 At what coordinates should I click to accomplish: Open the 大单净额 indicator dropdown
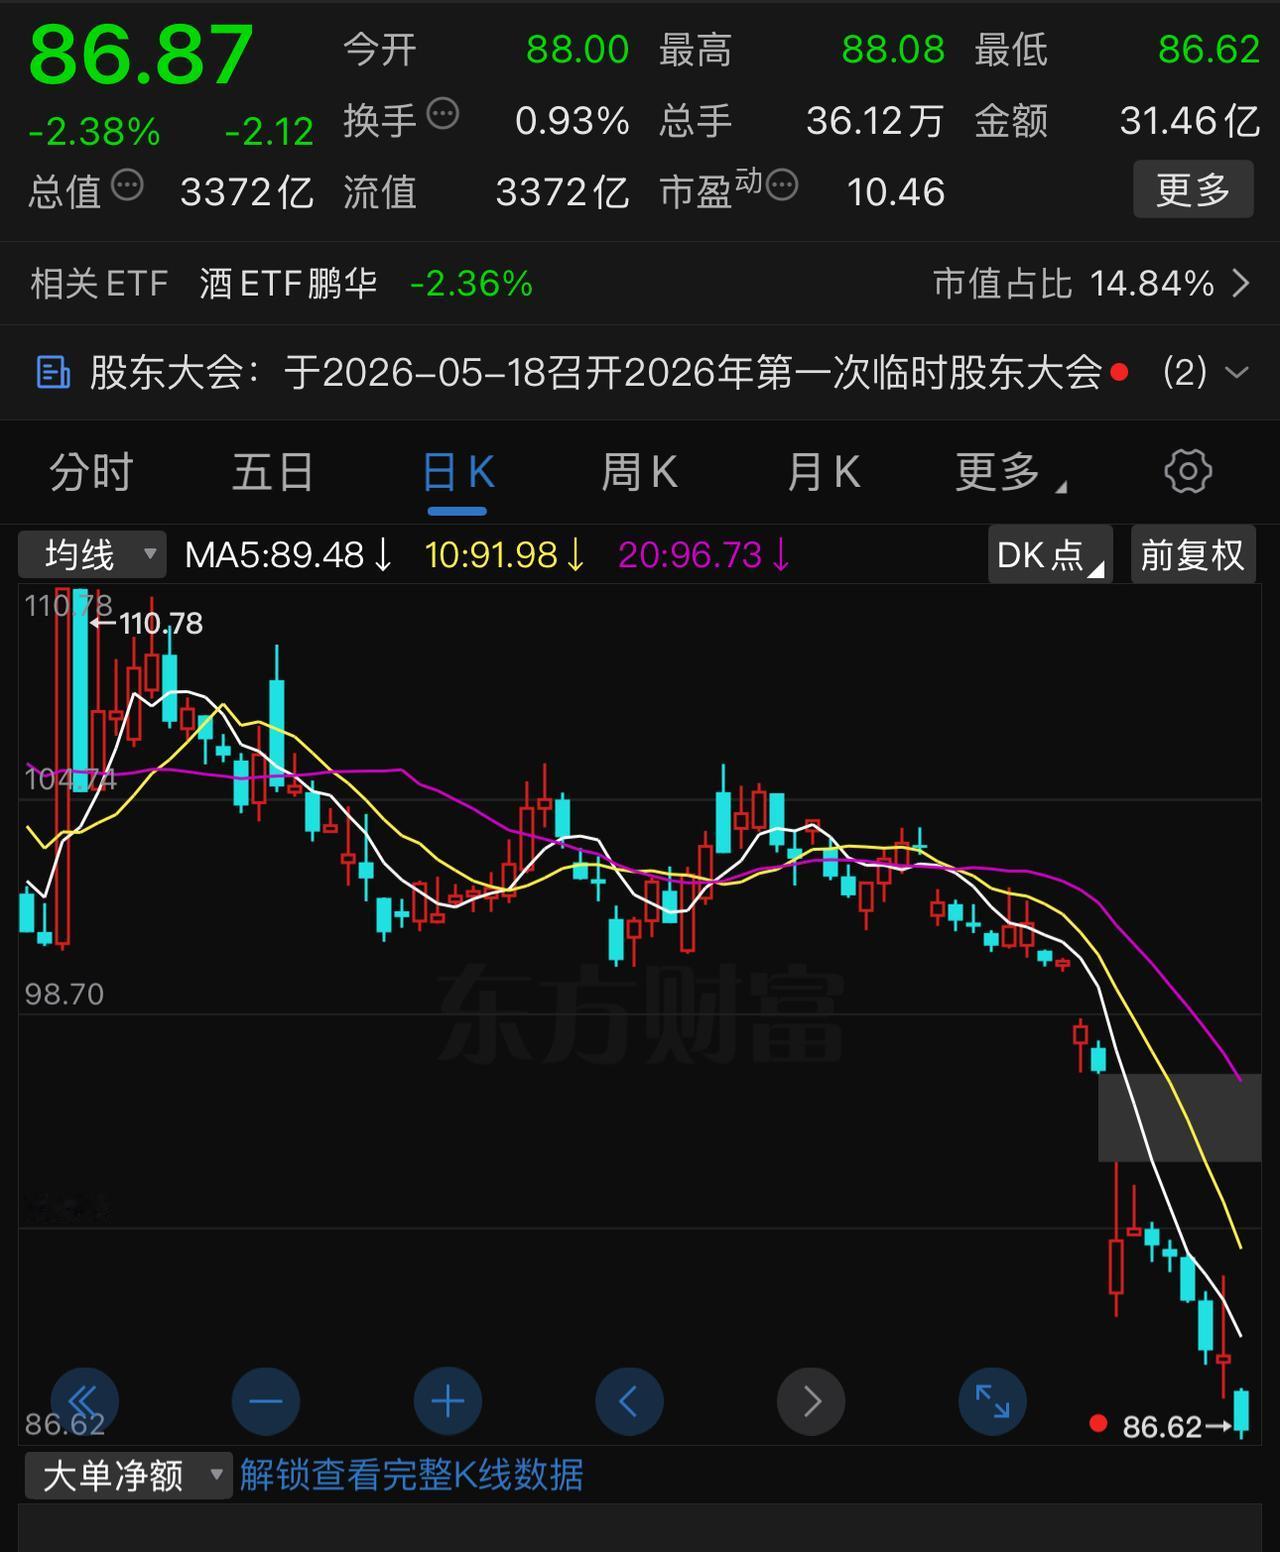click(x=129, y=1475)
